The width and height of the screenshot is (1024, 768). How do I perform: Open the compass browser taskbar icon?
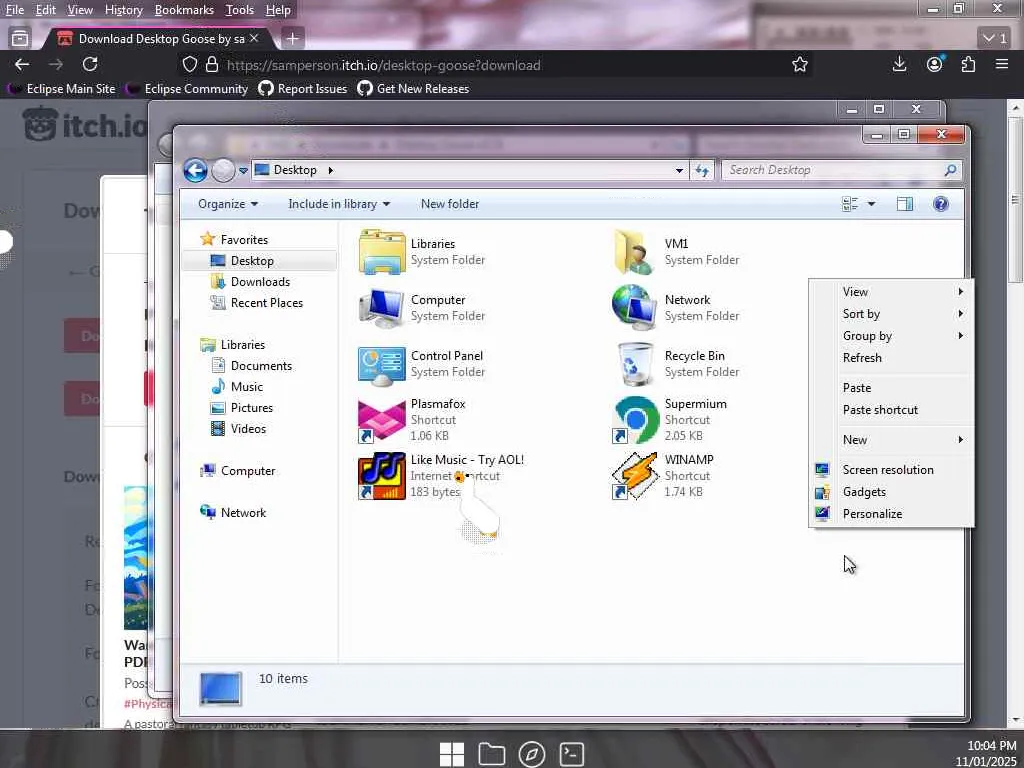(x=532, y=754)
